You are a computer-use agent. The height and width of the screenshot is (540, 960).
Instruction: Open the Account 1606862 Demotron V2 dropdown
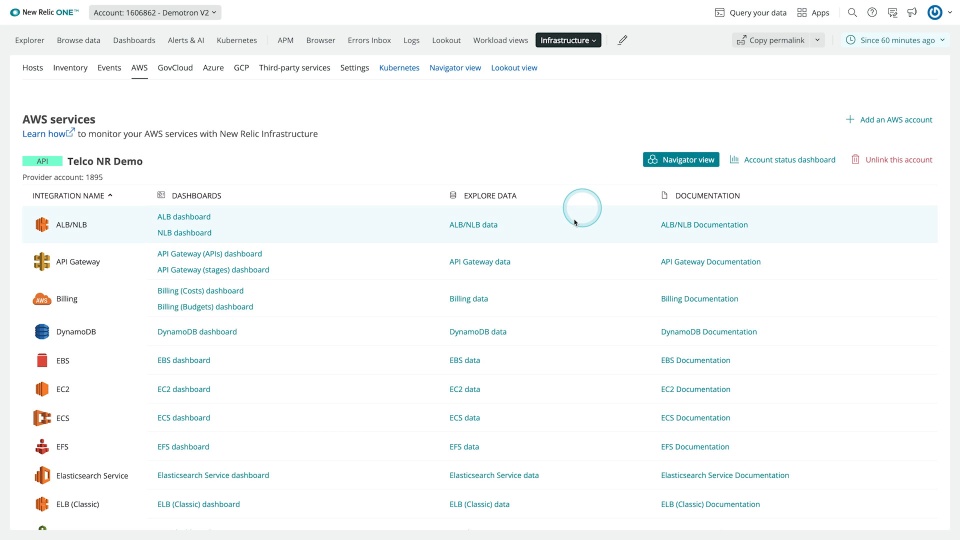tap(155, 12)
